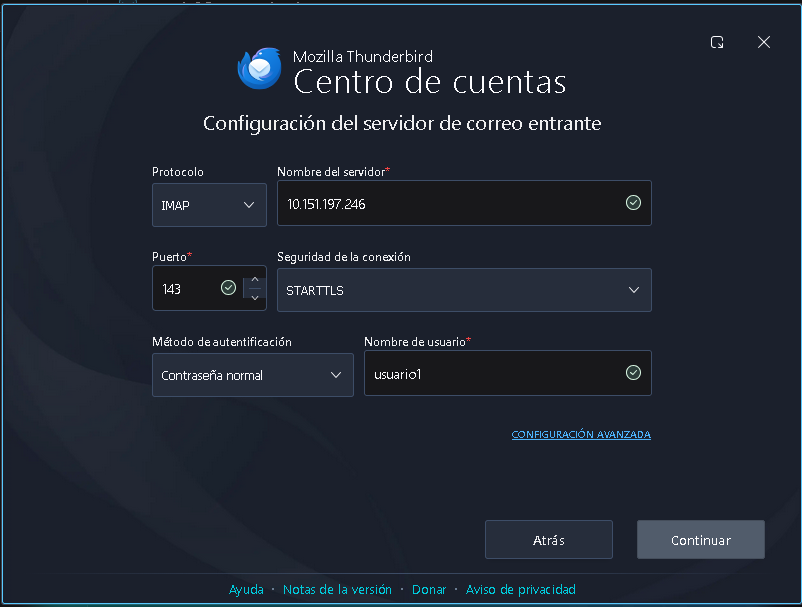The width and height of the screenshot is (802, 607).
Task: Click the Nombre de usuario input field
Action: coord(507,373)
